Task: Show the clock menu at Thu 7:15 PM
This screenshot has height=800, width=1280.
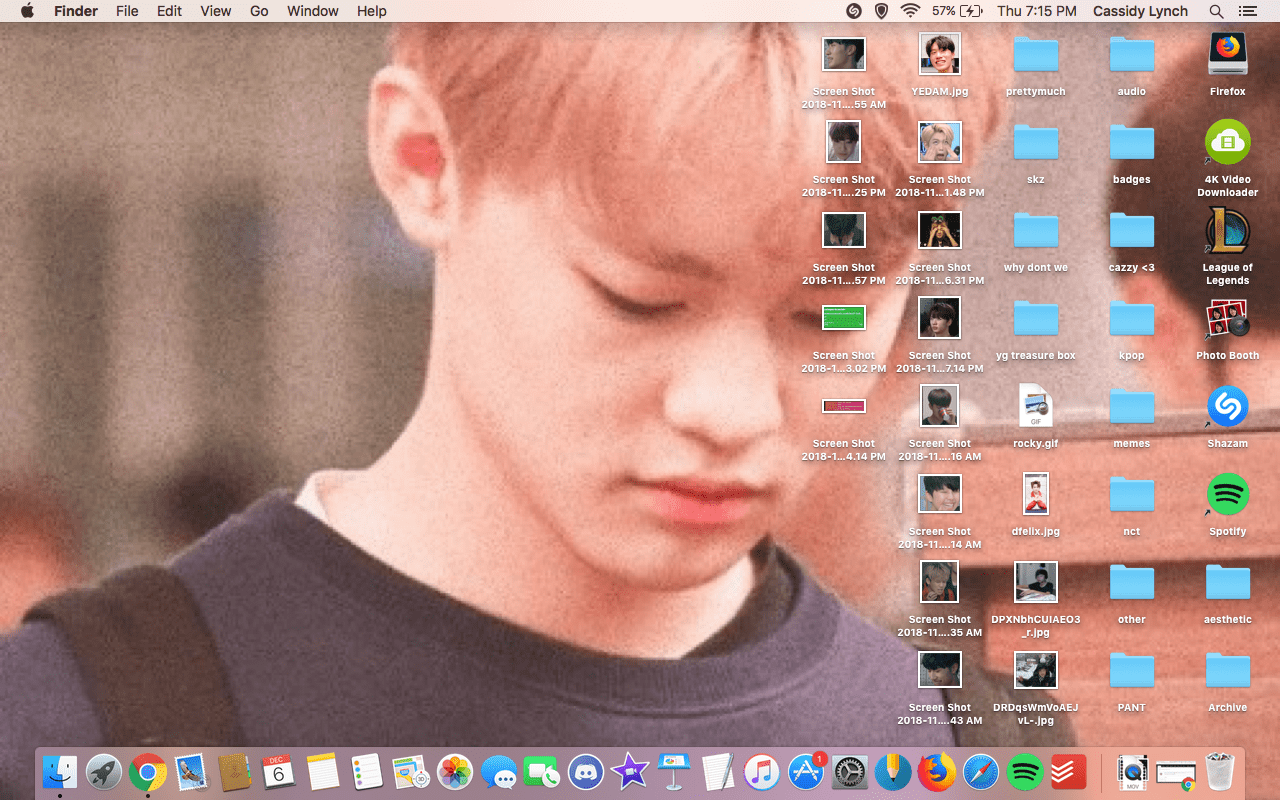Action: [1037, 11]
